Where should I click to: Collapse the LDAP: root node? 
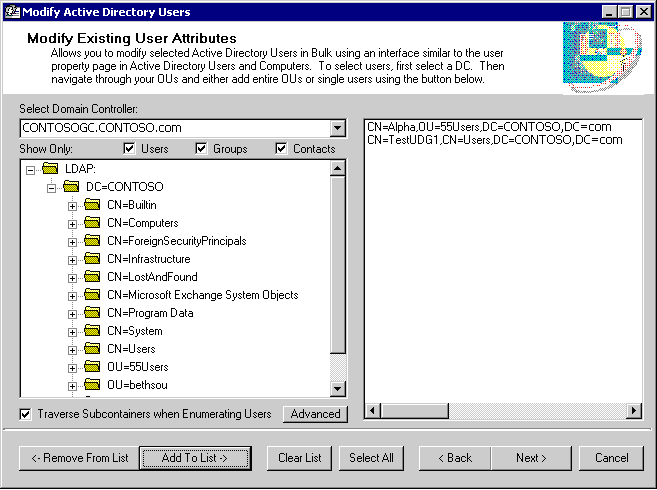pos(30,170)
